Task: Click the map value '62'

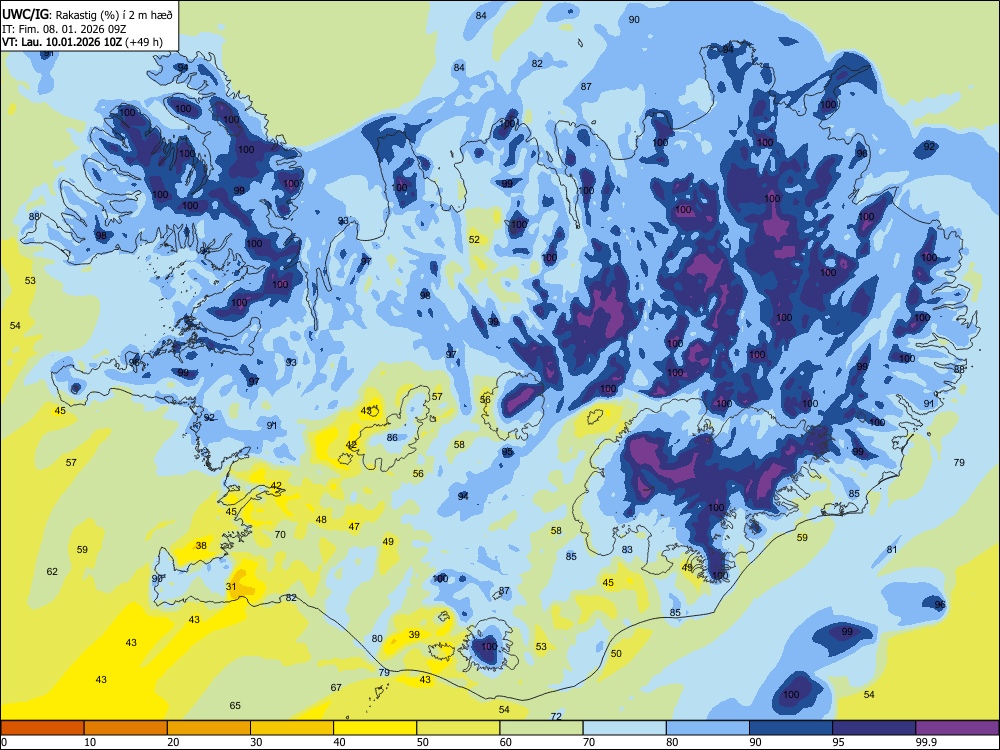Action: point(52,571)
